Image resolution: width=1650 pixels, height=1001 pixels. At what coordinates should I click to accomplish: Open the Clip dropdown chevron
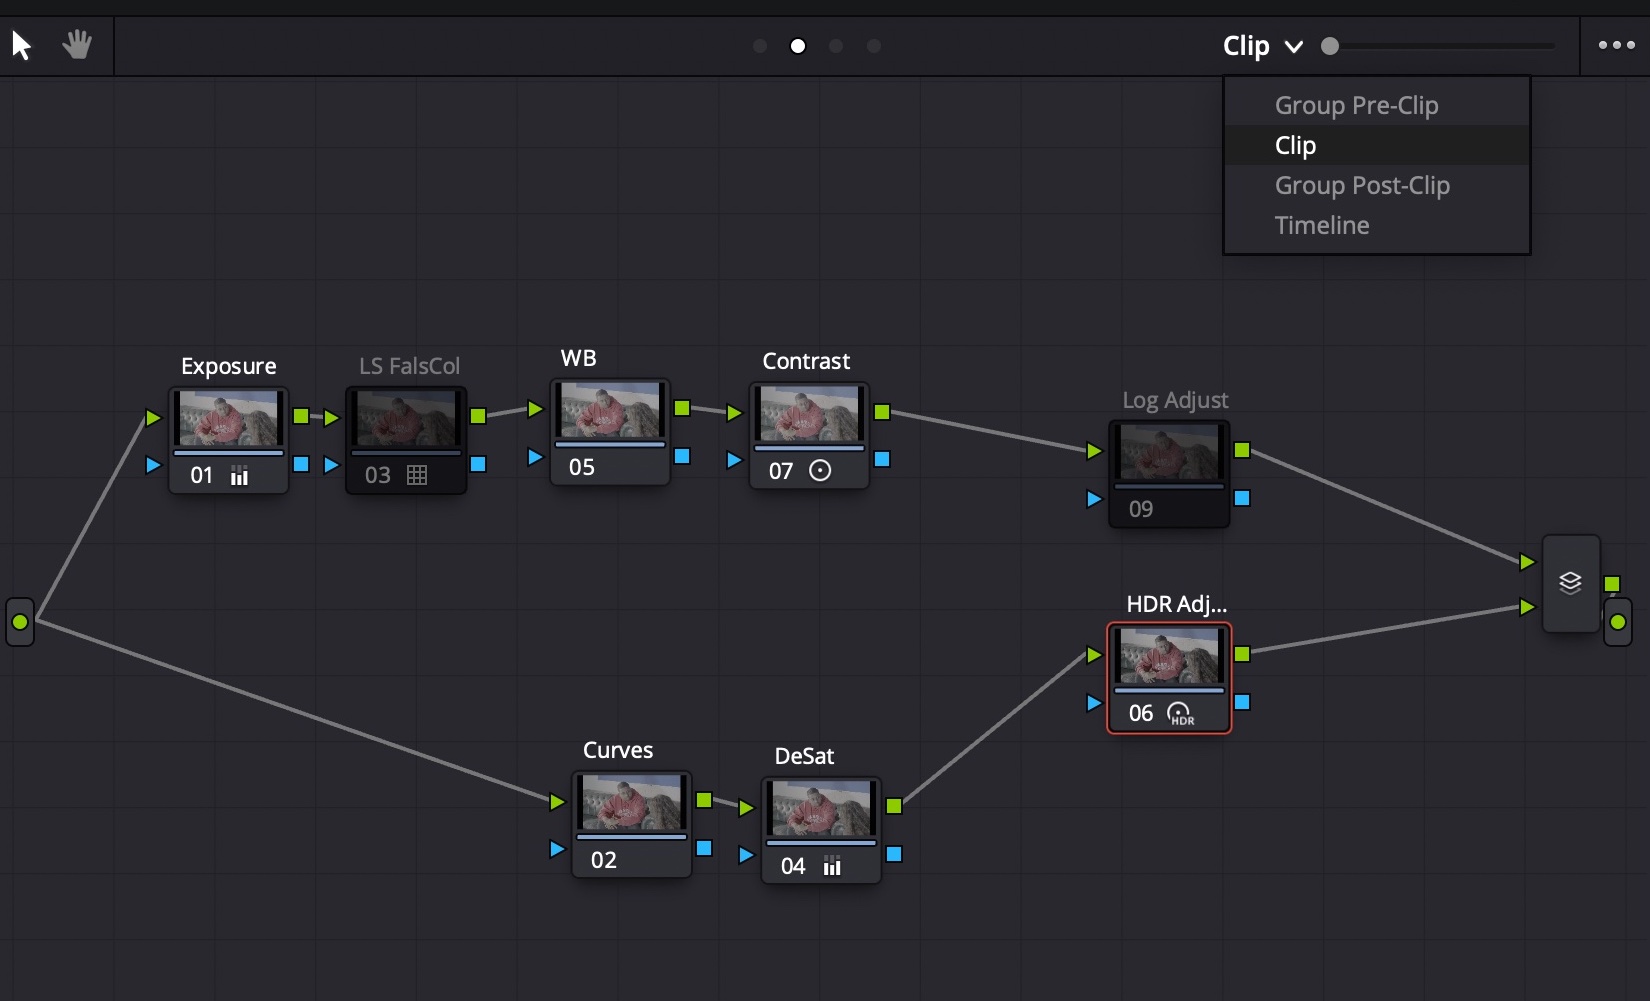pos(1295,47)
